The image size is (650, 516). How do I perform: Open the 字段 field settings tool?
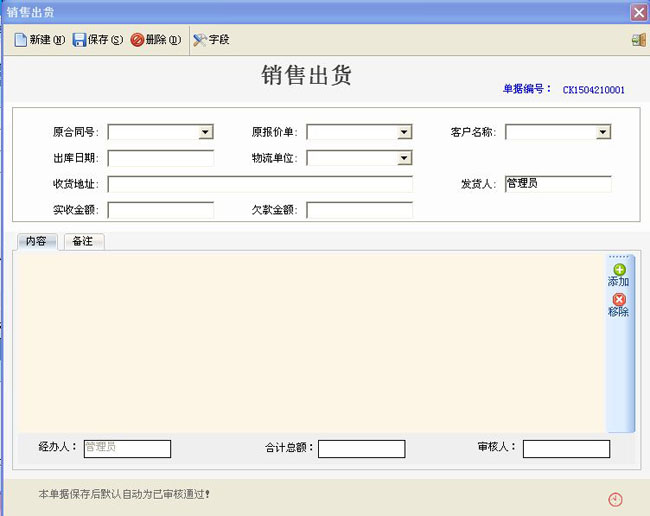click(211, 40)
